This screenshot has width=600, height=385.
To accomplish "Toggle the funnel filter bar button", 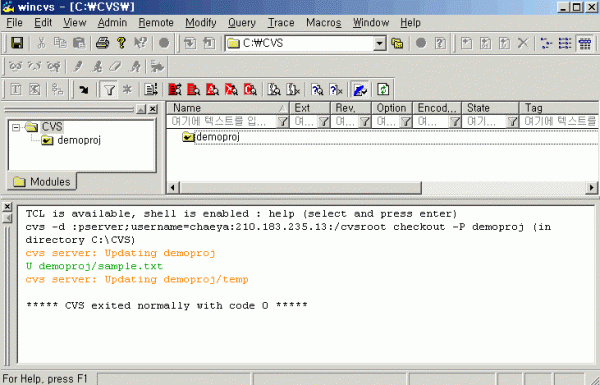I will click(109, 90).
